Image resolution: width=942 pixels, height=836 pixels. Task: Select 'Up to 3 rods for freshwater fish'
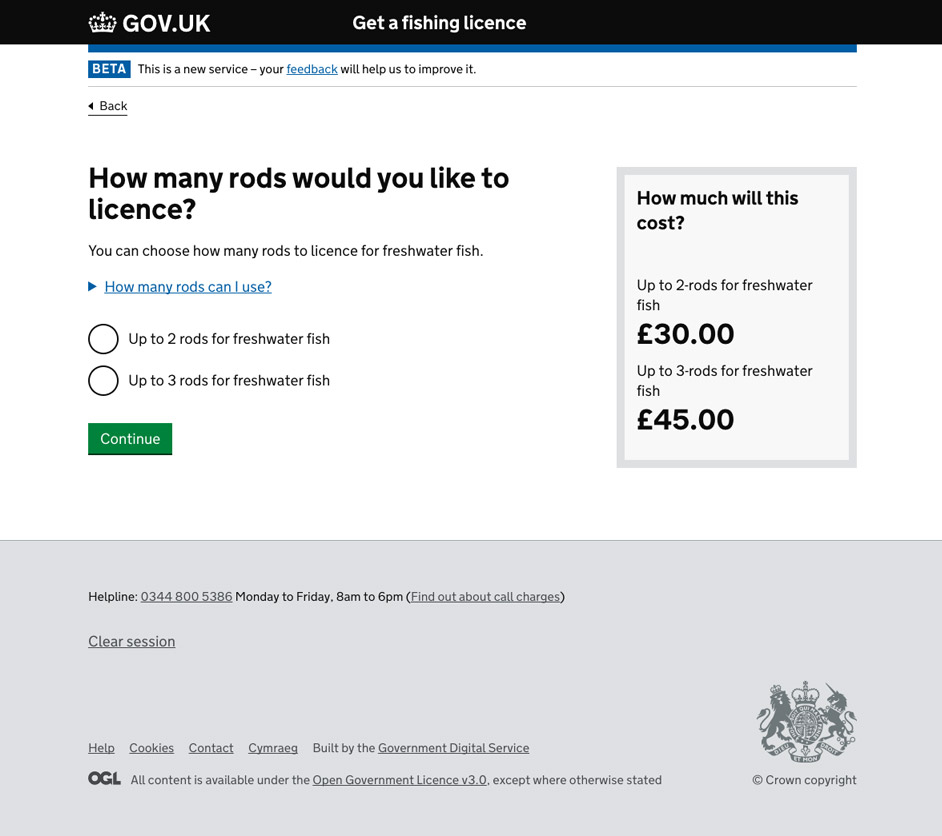pyautogui.click(x=103, y=380)
